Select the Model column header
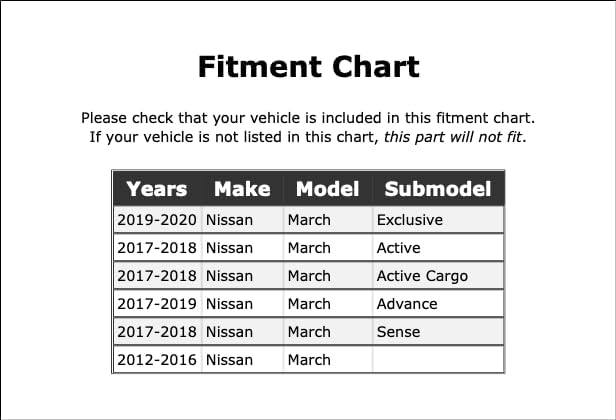This screenshot has height=420, width=616. pos(327,189)
